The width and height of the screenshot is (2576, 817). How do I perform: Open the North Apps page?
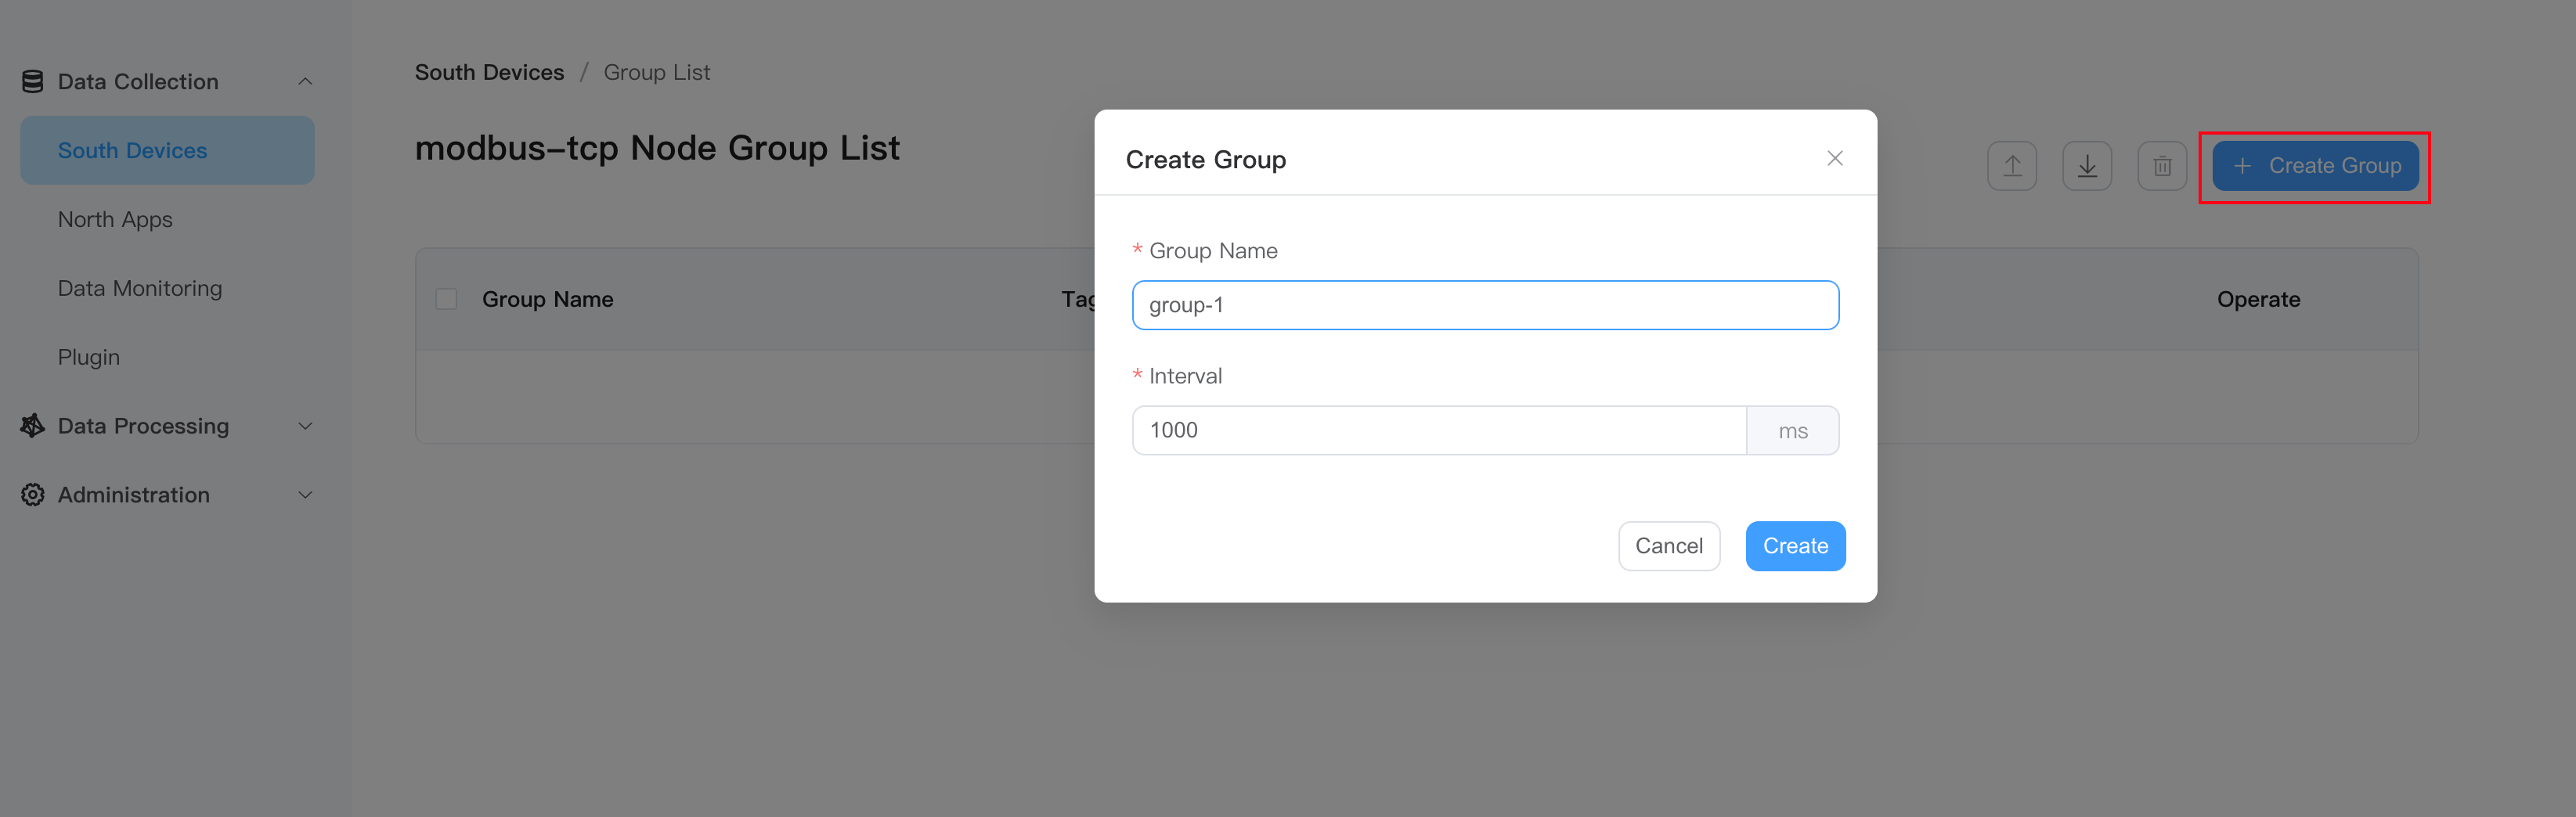tap(116, 219)
